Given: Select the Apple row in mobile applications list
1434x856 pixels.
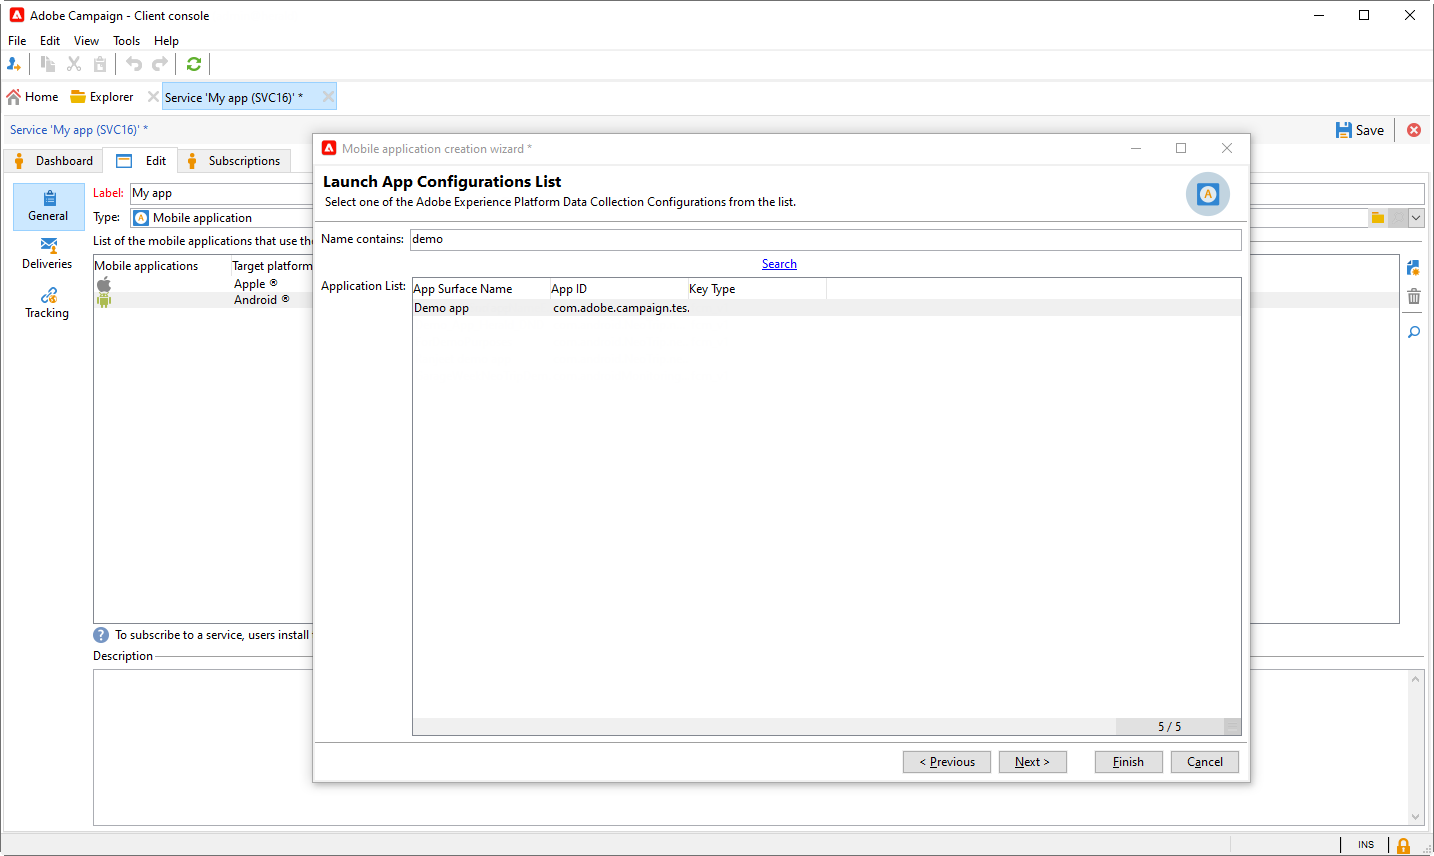Looking at the screenshot, I should 203,284.
